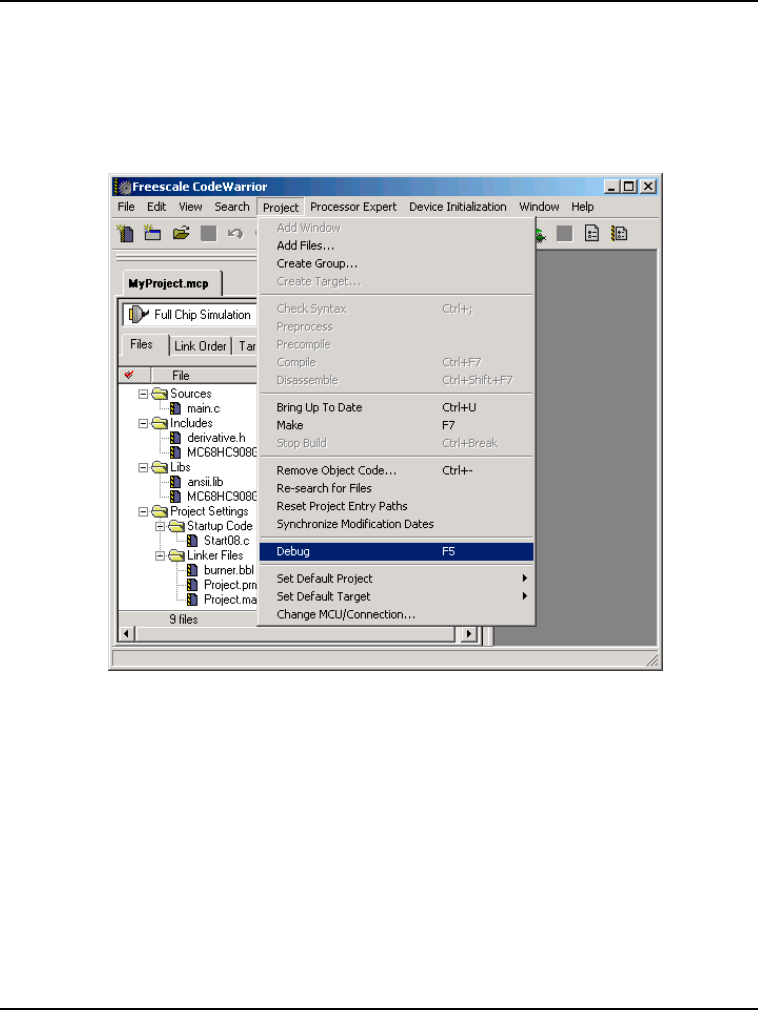Select main.c in the project tree
The image size is (758, 1010).
tap(204, 408)
